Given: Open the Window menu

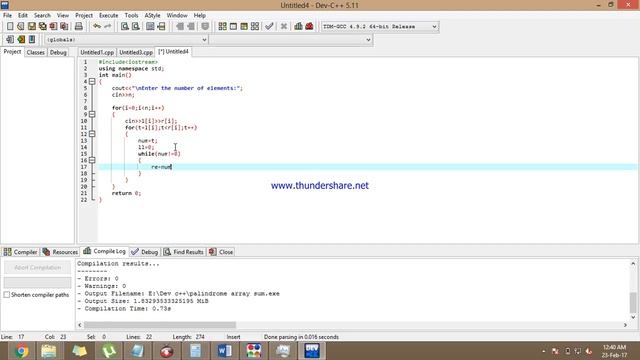Looking at the screenshot, I should click(177, 16).
